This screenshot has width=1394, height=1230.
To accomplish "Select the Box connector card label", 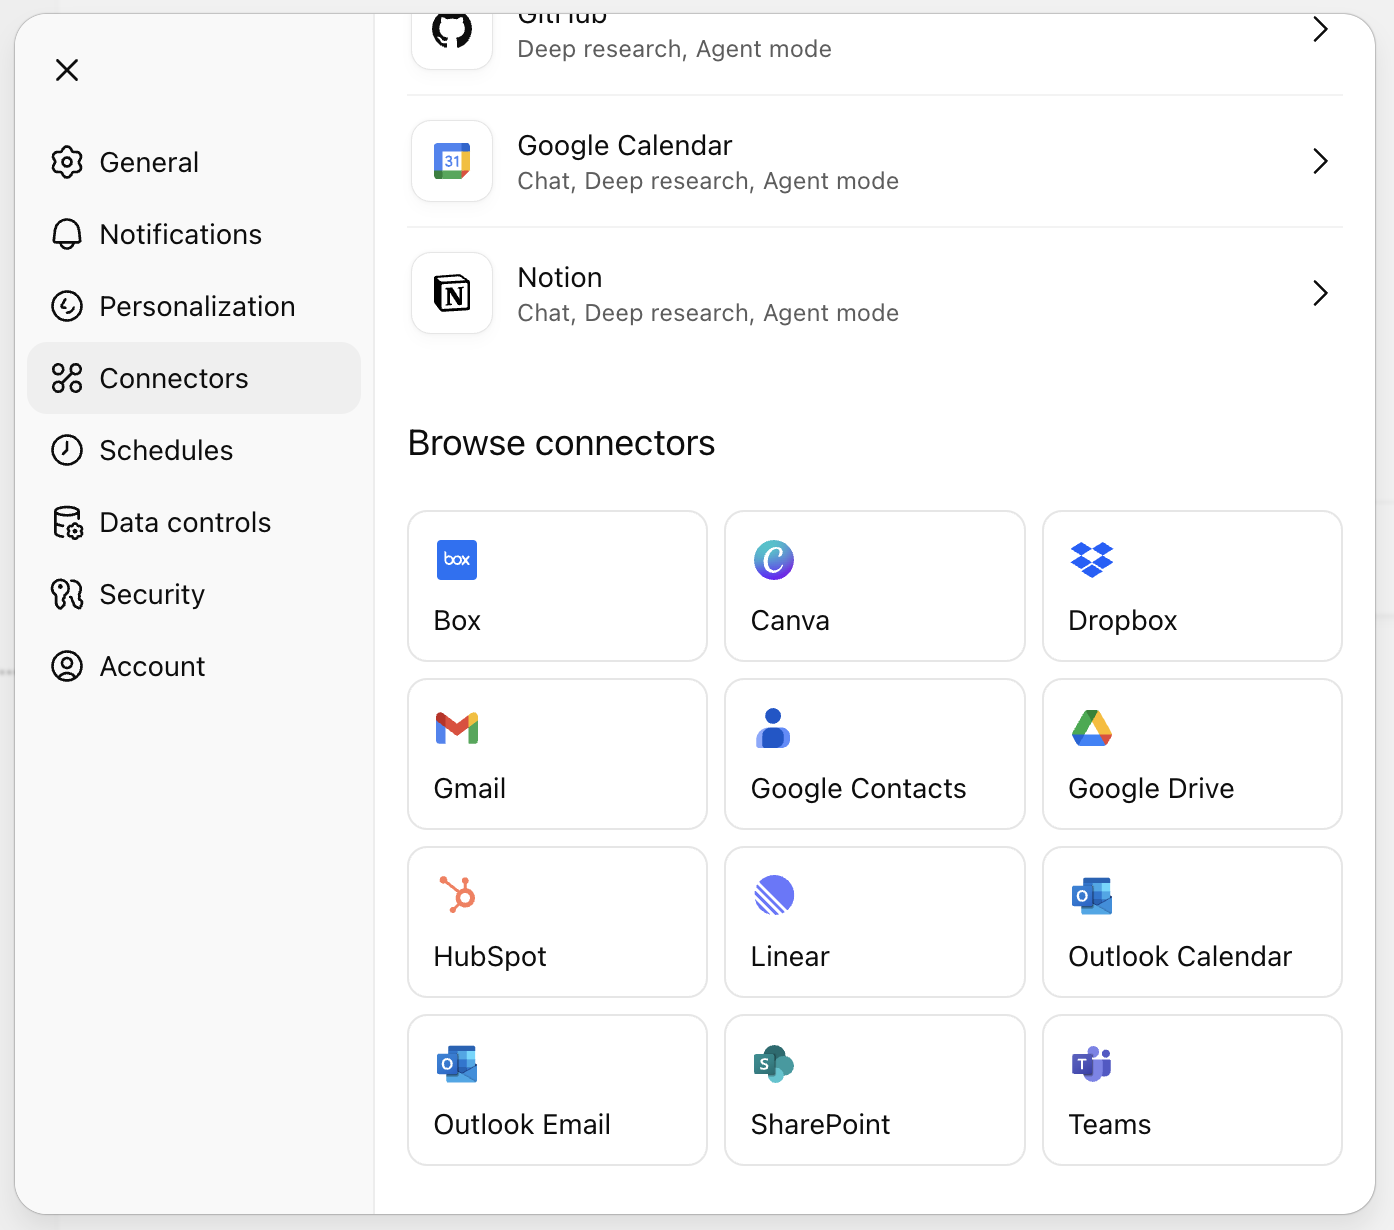I will (457, 621).
